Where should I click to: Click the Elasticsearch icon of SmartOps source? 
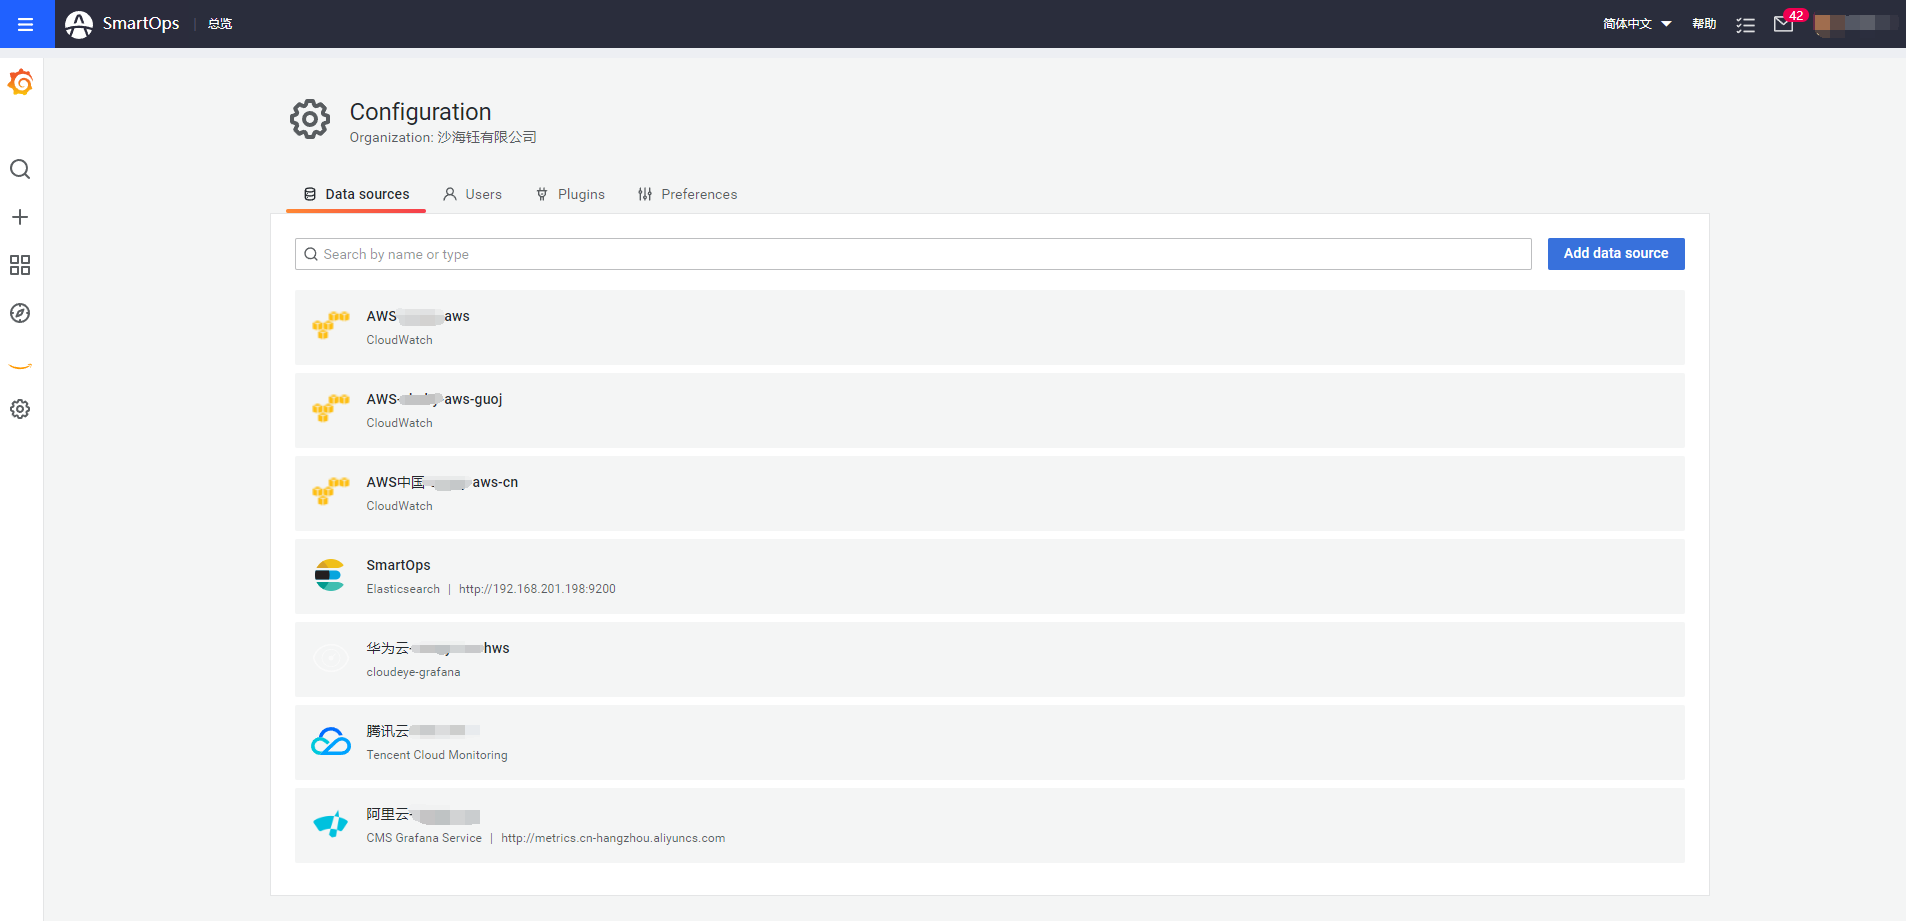pyautogui.click(x=330, y=575)
